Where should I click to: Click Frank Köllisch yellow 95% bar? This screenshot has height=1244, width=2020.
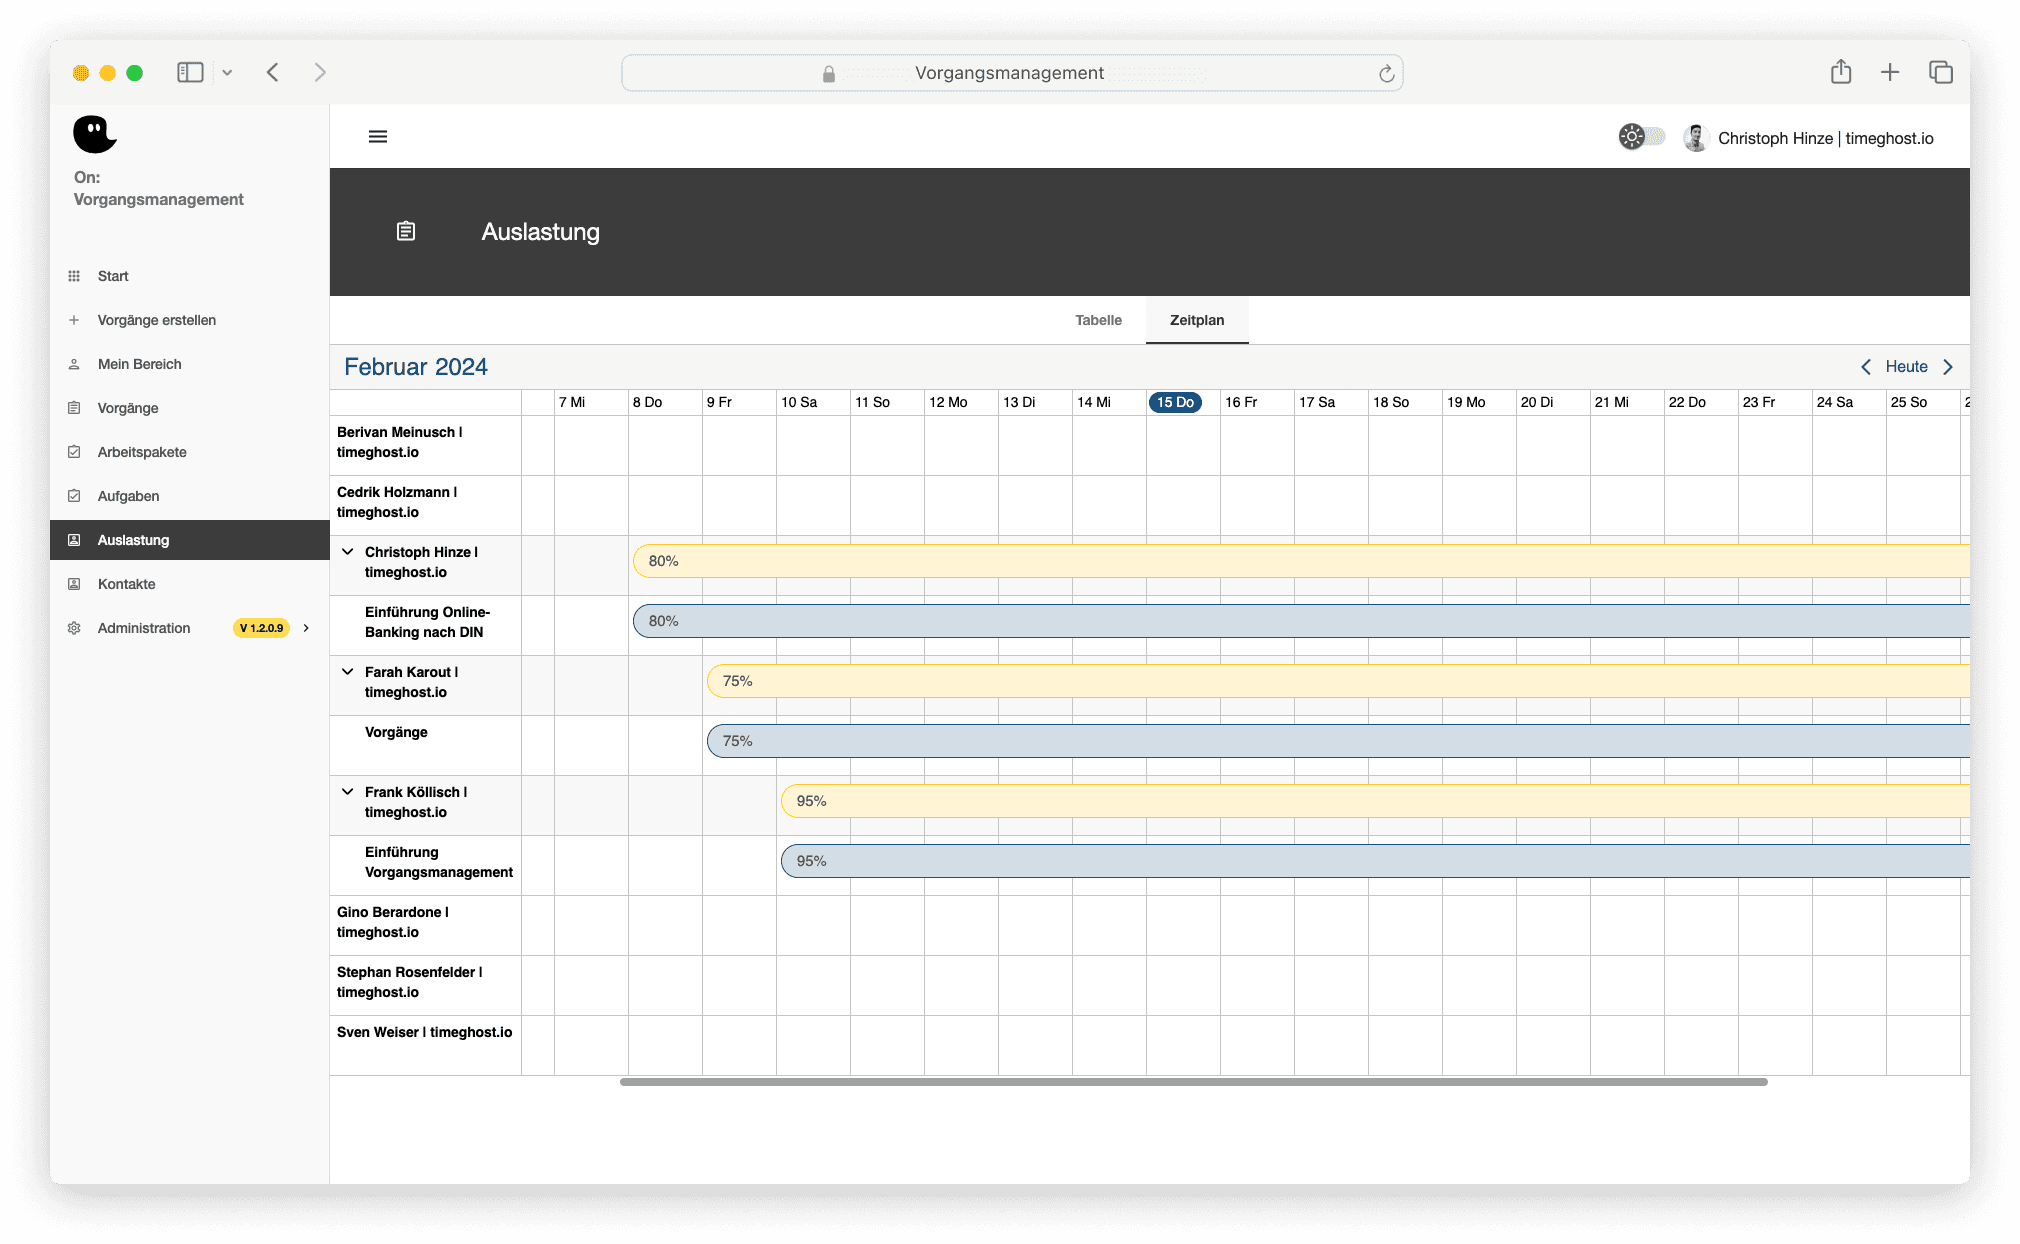coord(1375,801)
